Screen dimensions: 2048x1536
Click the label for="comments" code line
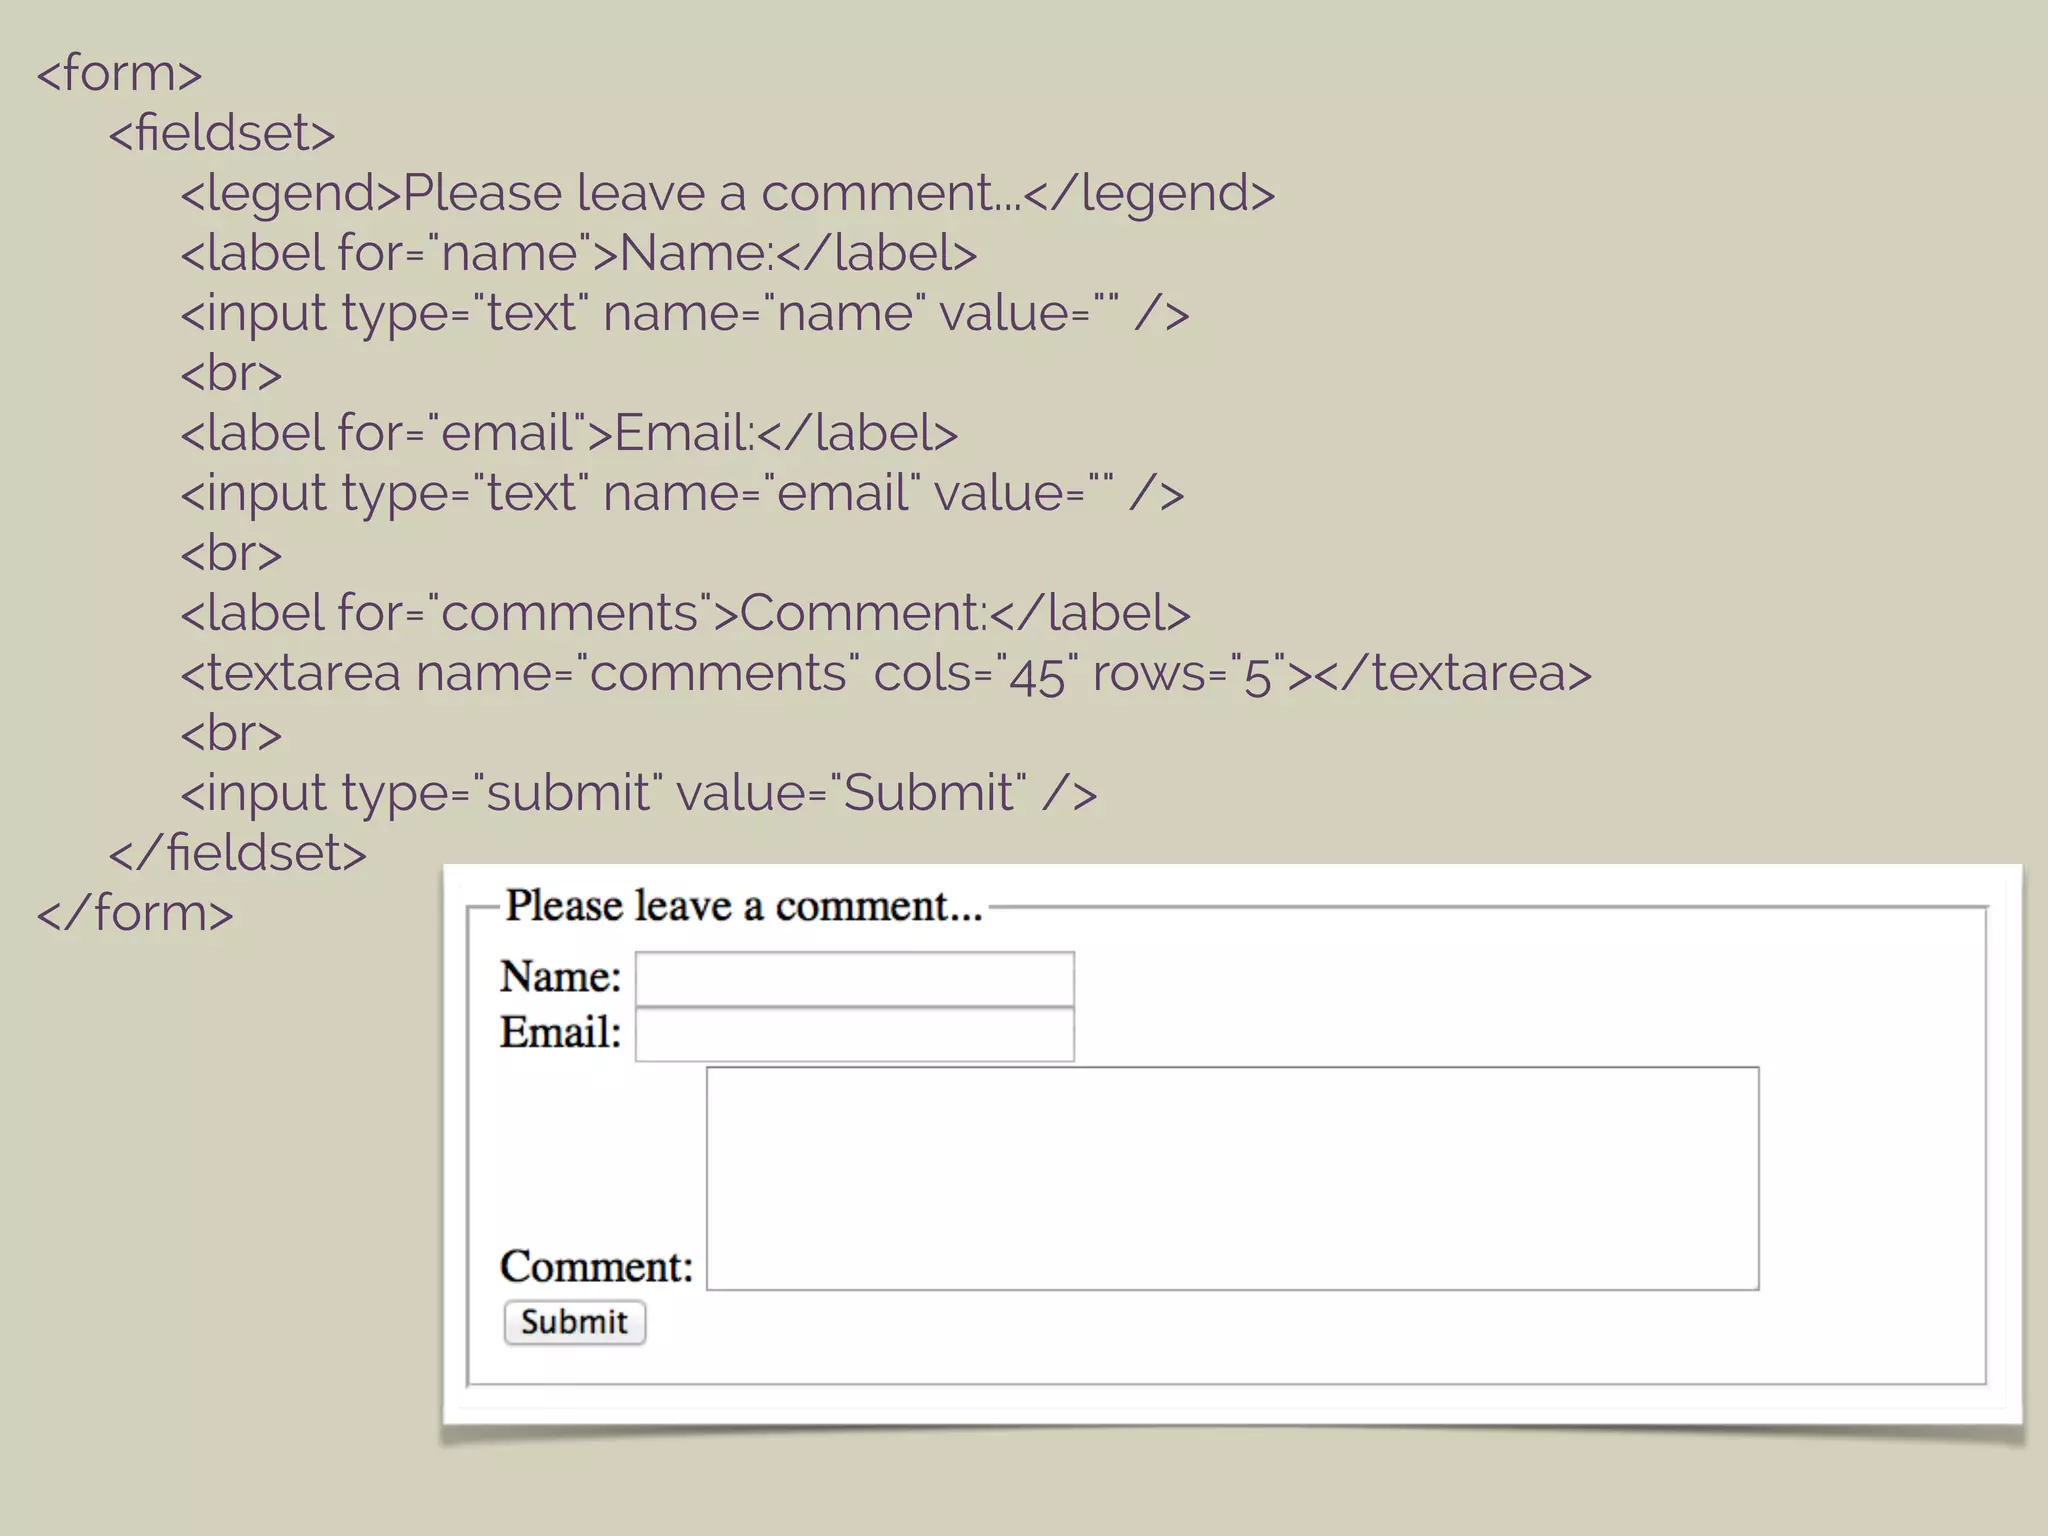[x=685, y=613]
